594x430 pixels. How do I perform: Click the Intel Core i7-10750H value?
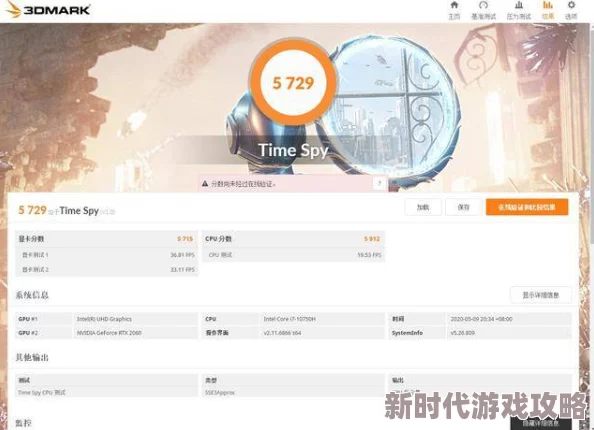pos(289,319)
